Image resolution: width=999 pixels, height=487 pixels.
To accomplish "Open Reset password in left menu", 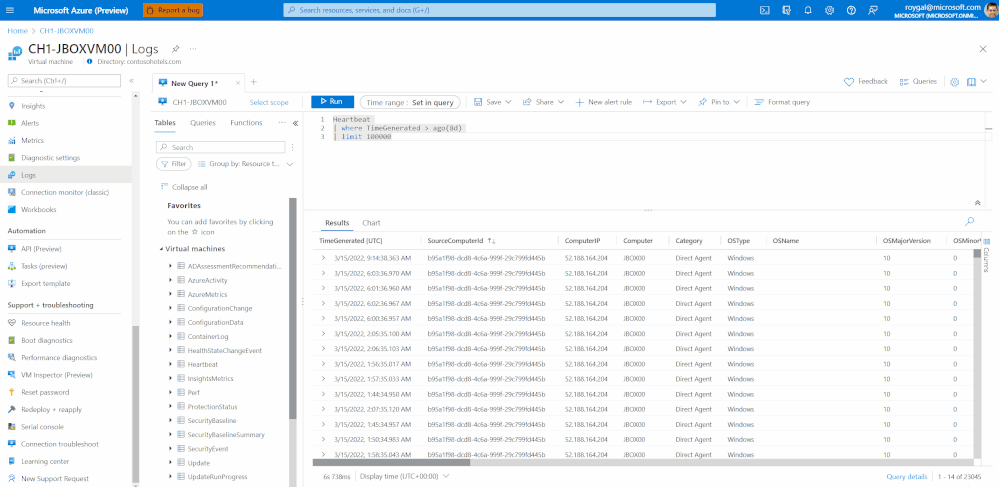I will (x=45, y=392).
